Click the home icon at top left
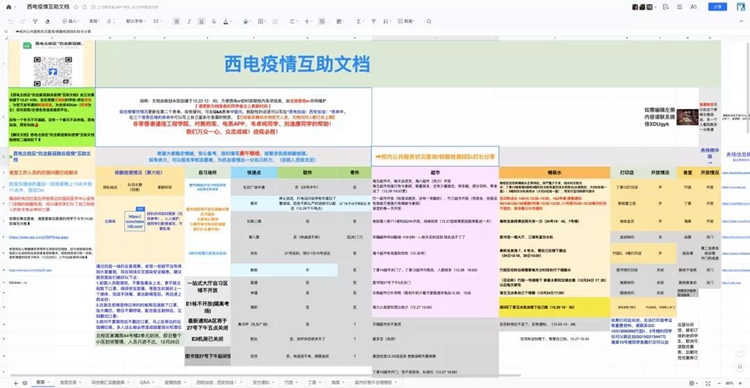750x388 pixels. (x=8, y=7)
